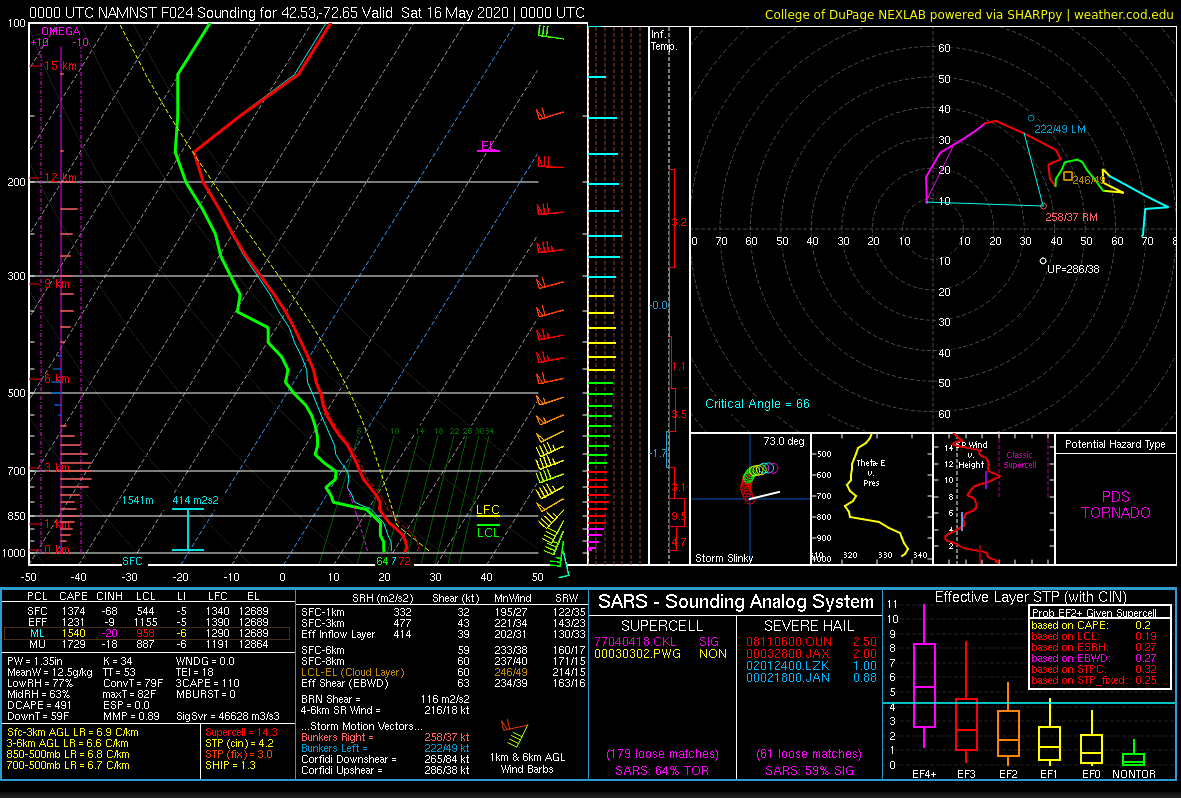Click the LCL-EL (Cloud Layer) row
Screen dimensions: 1181x798
443,672
